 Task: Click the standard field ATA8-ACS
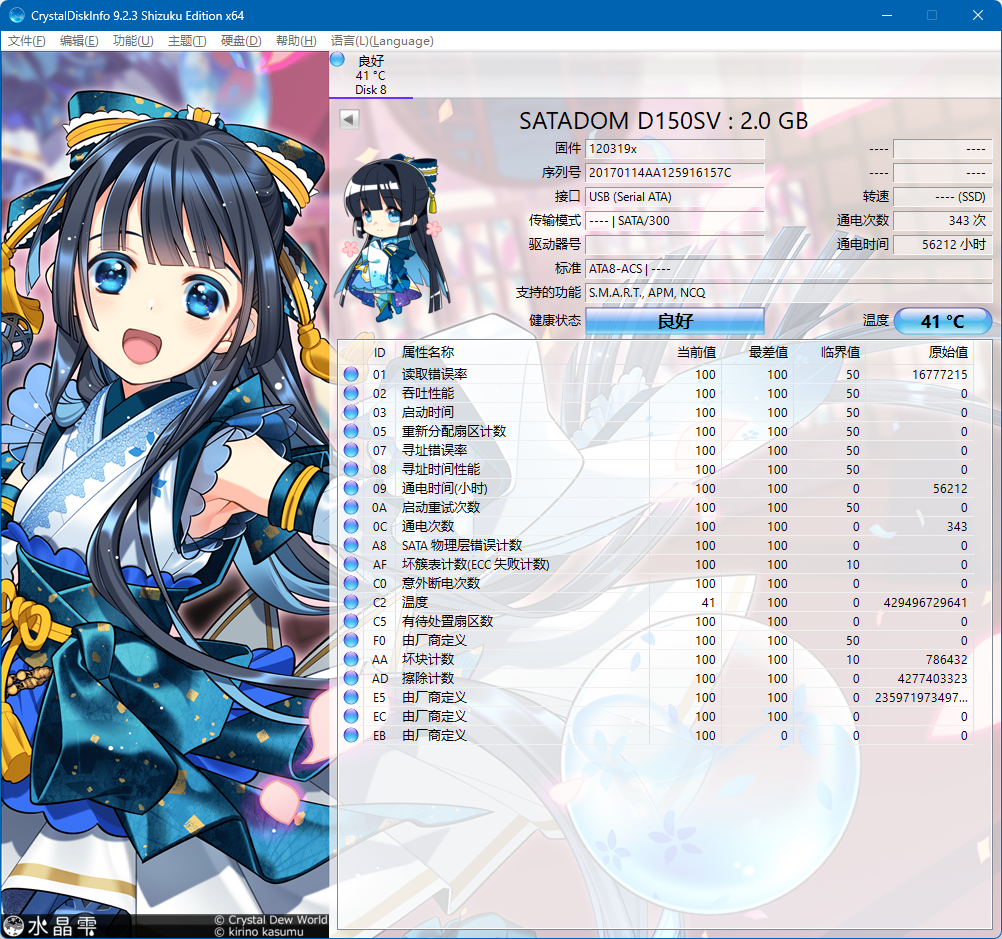pyautogui.click(x=788, y=268)
